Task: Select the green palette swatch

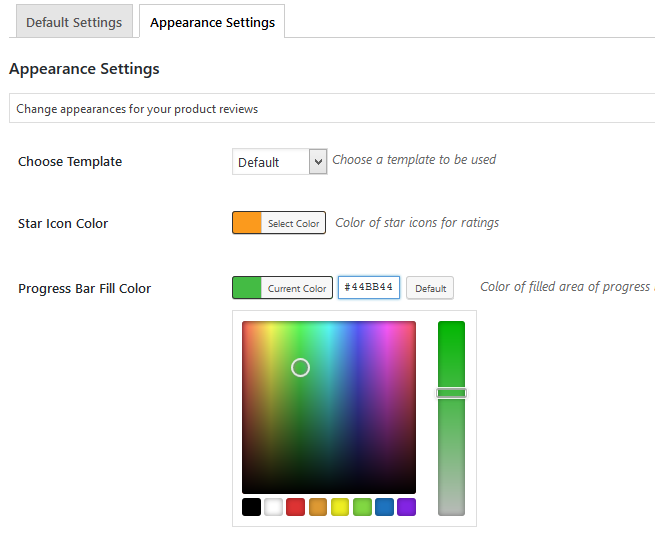Action: (x=362, y=507)
